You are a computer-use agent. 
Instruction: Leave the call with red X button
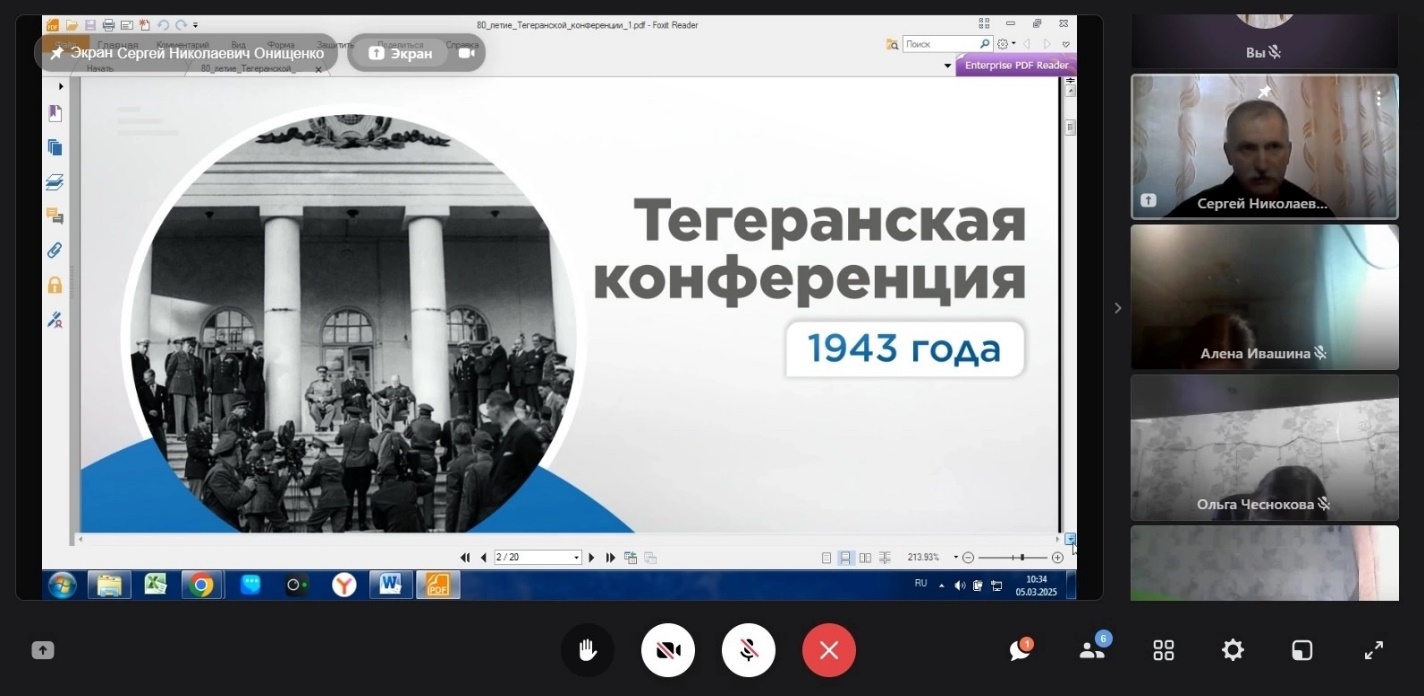coord(829,651)
